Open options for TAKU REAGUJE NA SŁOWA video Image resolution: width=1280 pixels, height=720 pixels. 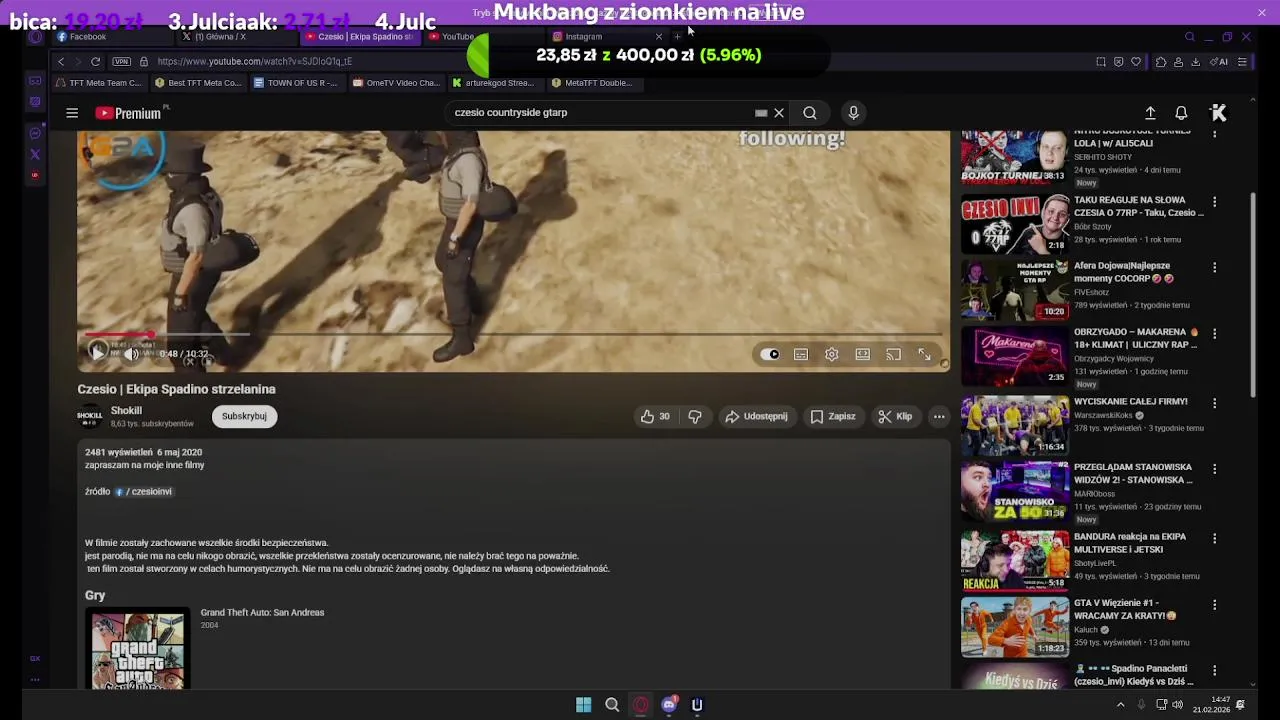point(1214,202)
